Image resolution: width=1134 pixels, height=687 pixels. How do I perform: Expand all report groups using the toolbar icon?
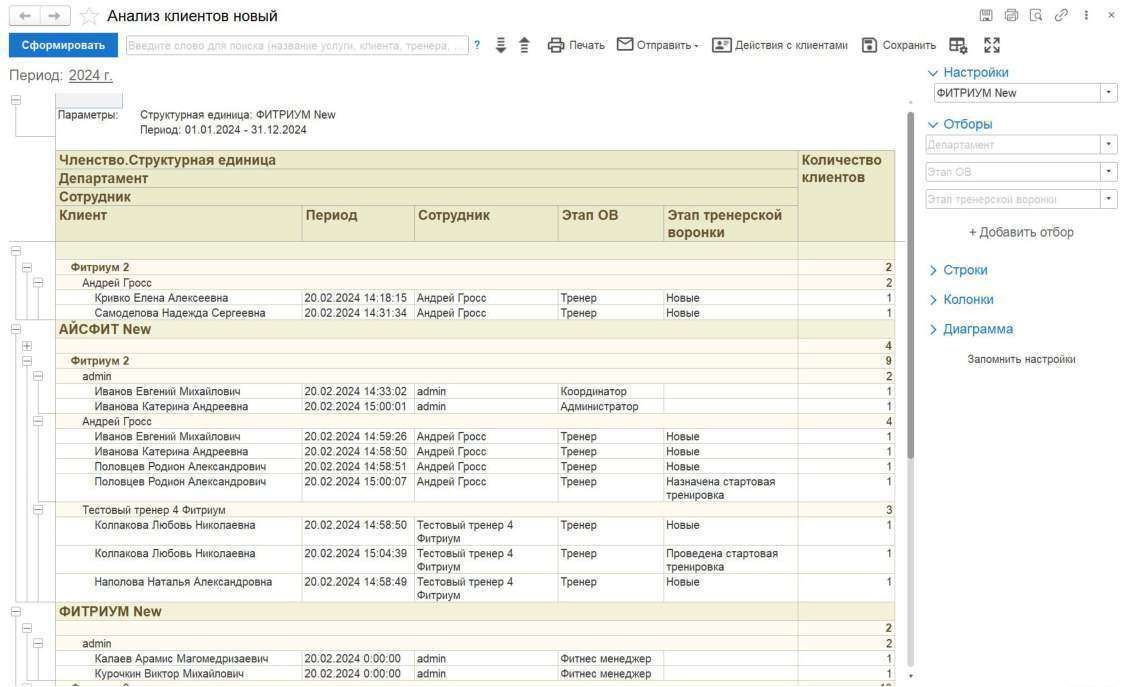pos(500,45)
